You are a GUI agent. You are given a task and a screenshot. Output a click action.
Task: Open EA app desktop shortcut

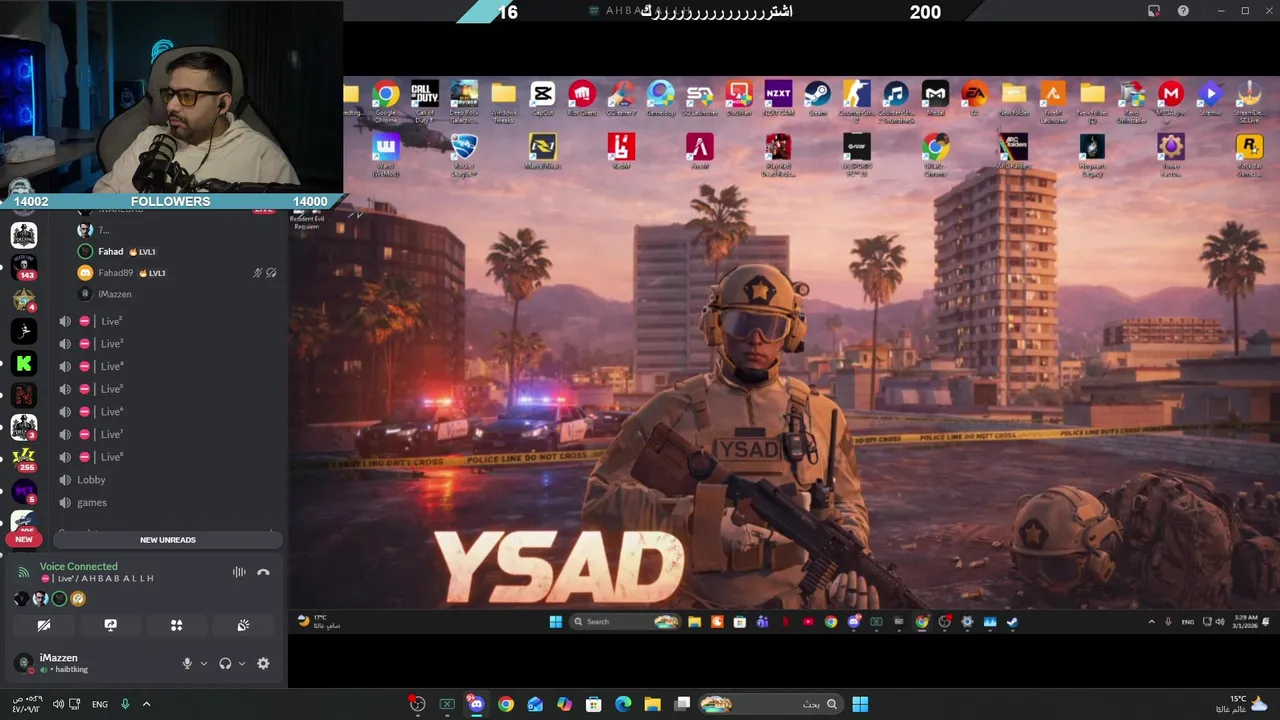[x=974, y=98]
